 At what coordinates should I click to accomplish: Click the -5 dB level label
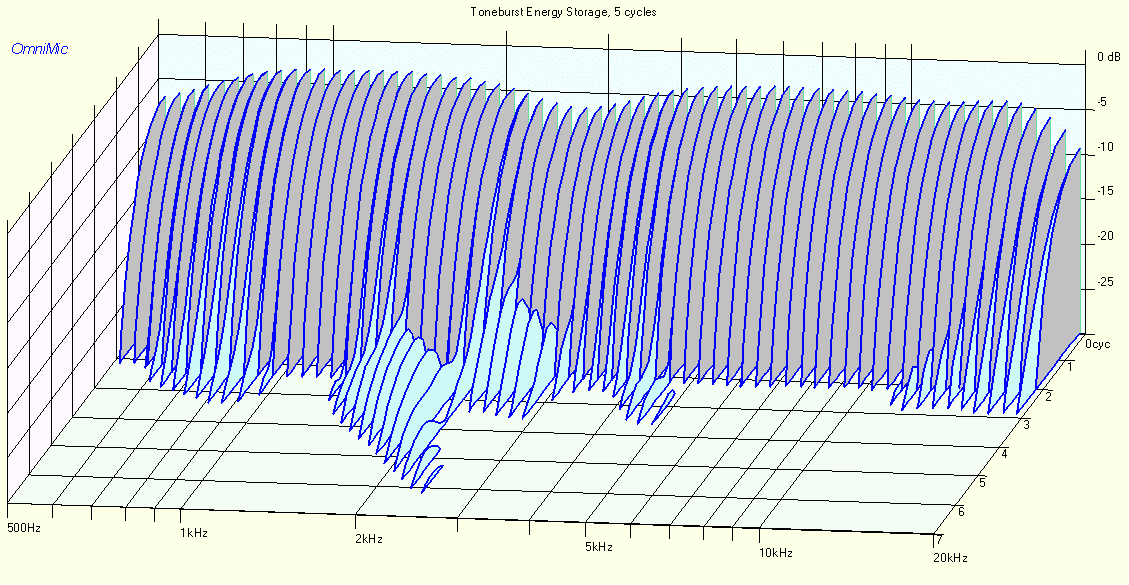(x=1101, y=102)
